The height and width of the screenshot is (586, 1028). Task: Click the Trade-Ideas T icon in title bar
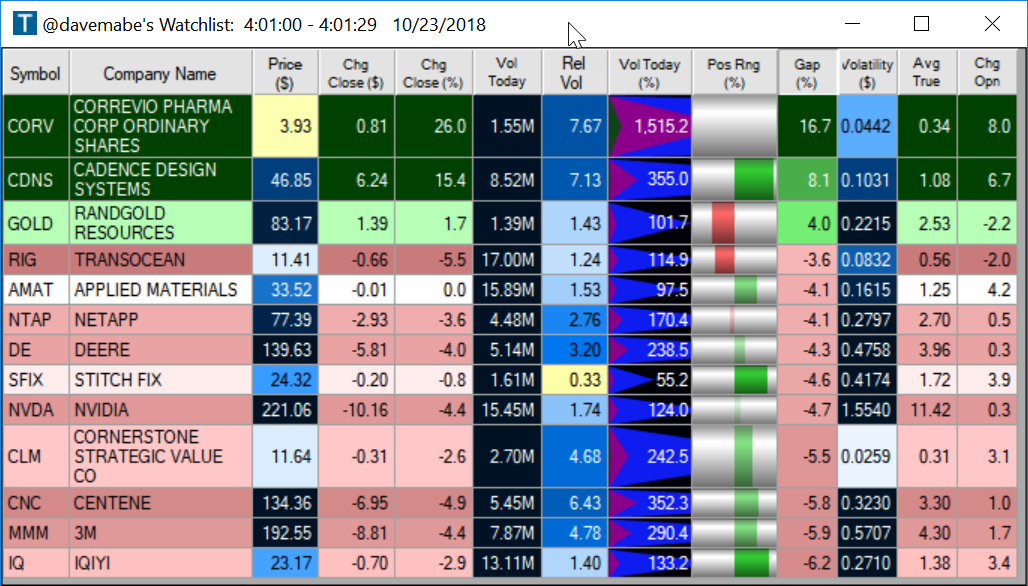pos(25,24)
